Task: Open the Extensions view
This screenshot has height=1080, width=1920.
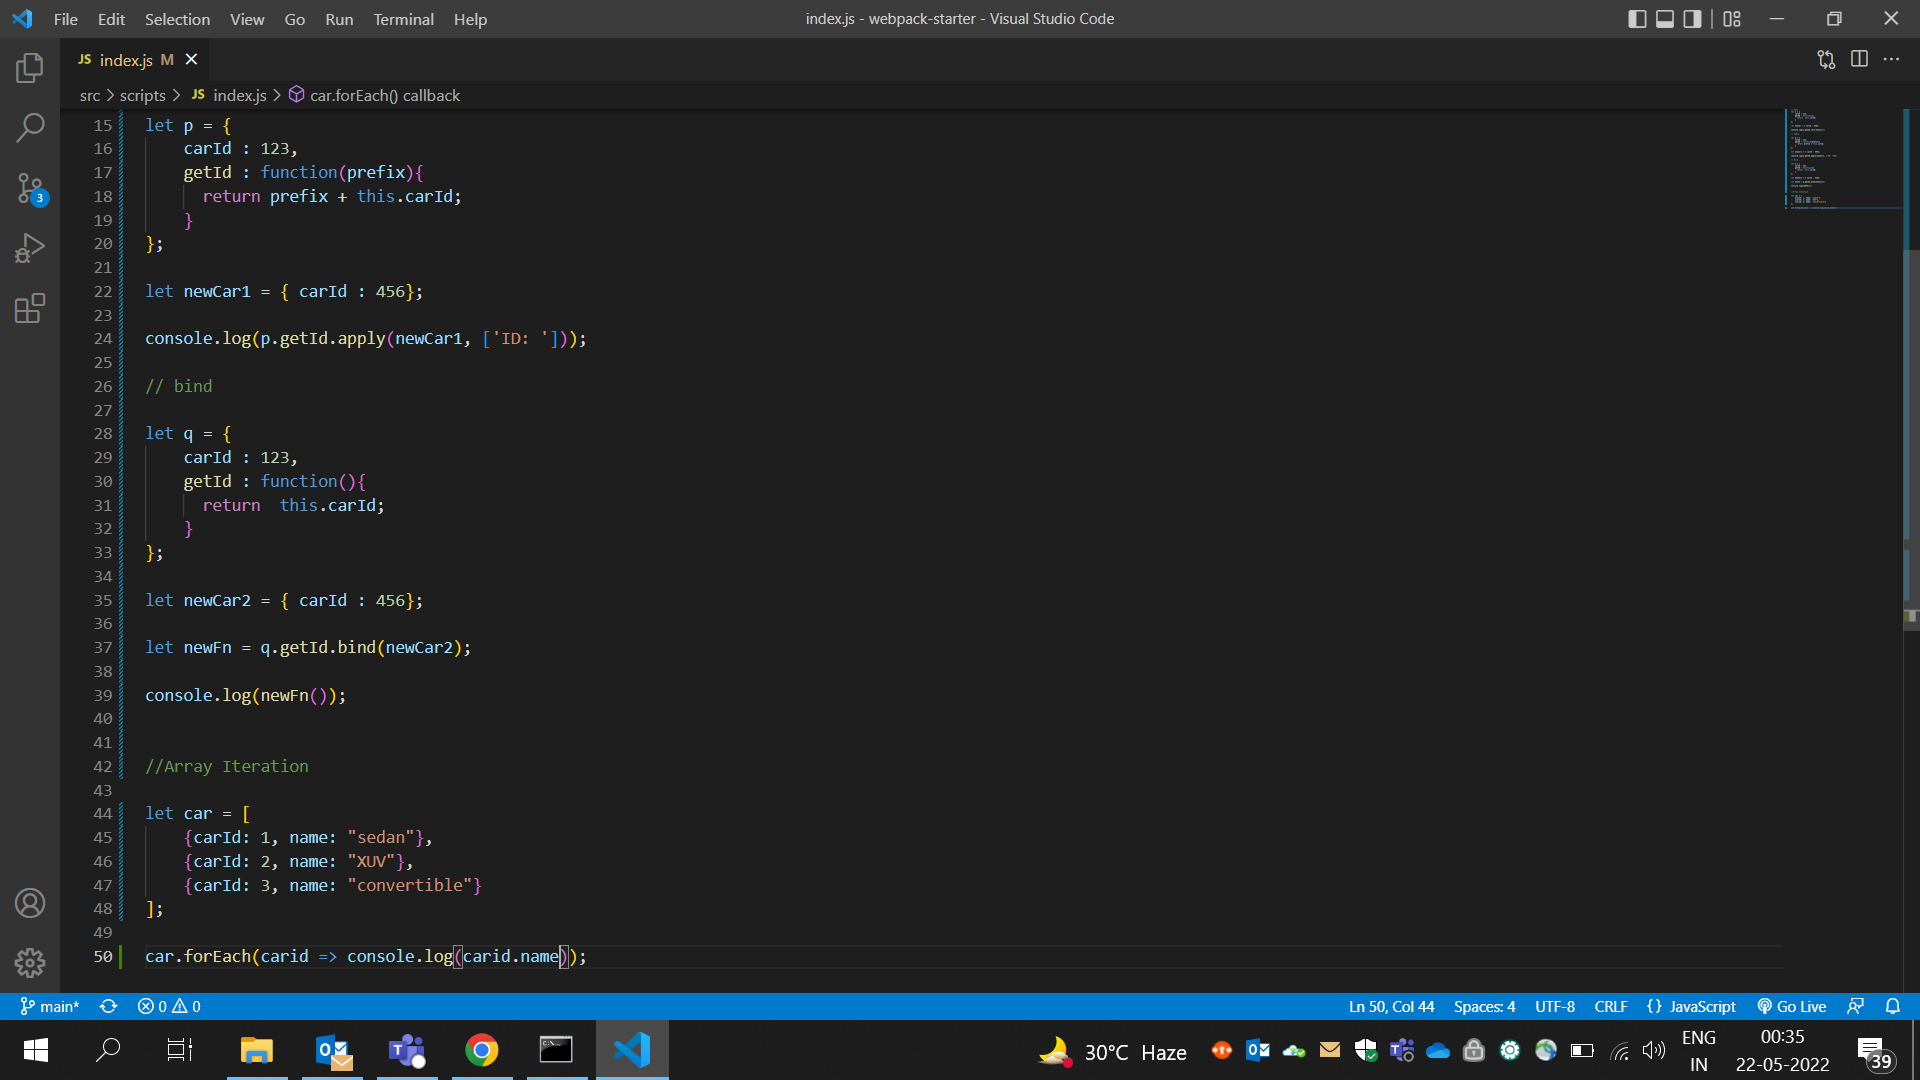Action: pyautogui.click(x=29, y=308)
